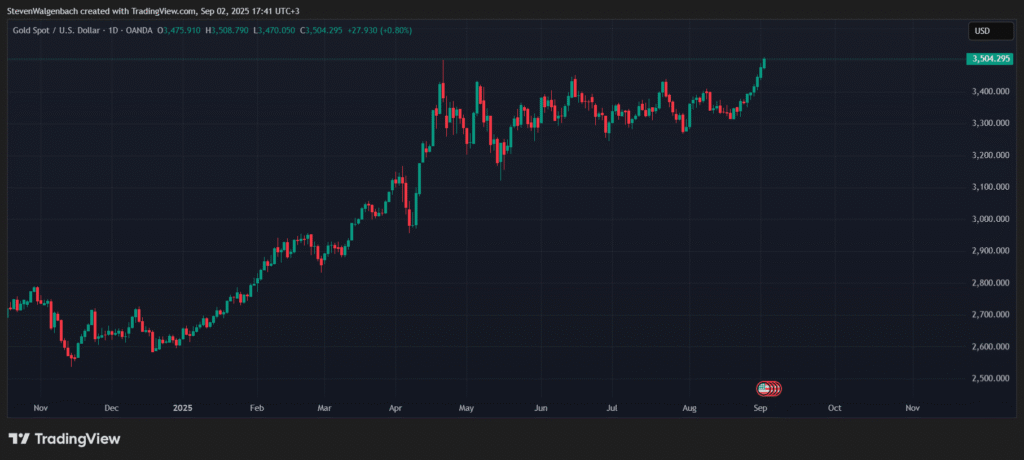
Task: Click the Feb label on time axis
Action: click(257, 408)
